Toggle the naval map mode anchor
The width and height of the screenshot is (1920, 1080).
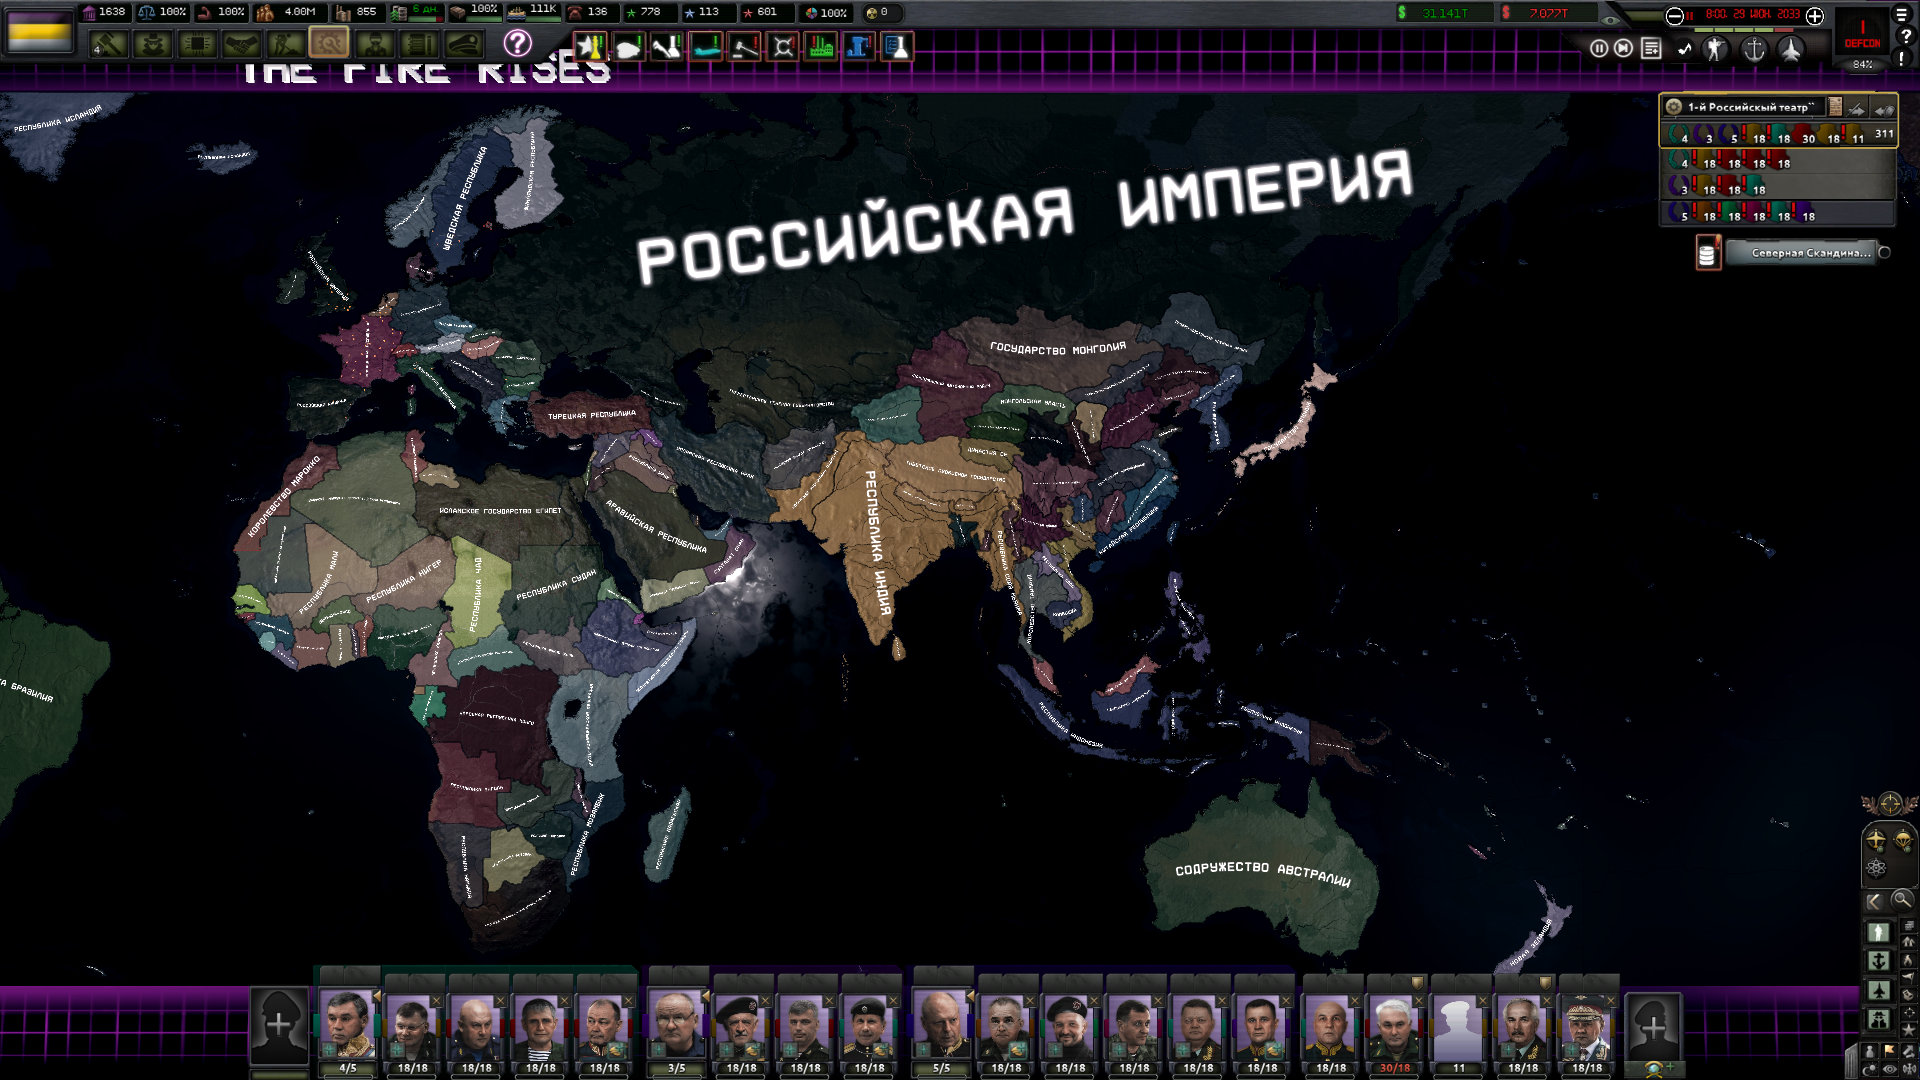coord(1879,962)
